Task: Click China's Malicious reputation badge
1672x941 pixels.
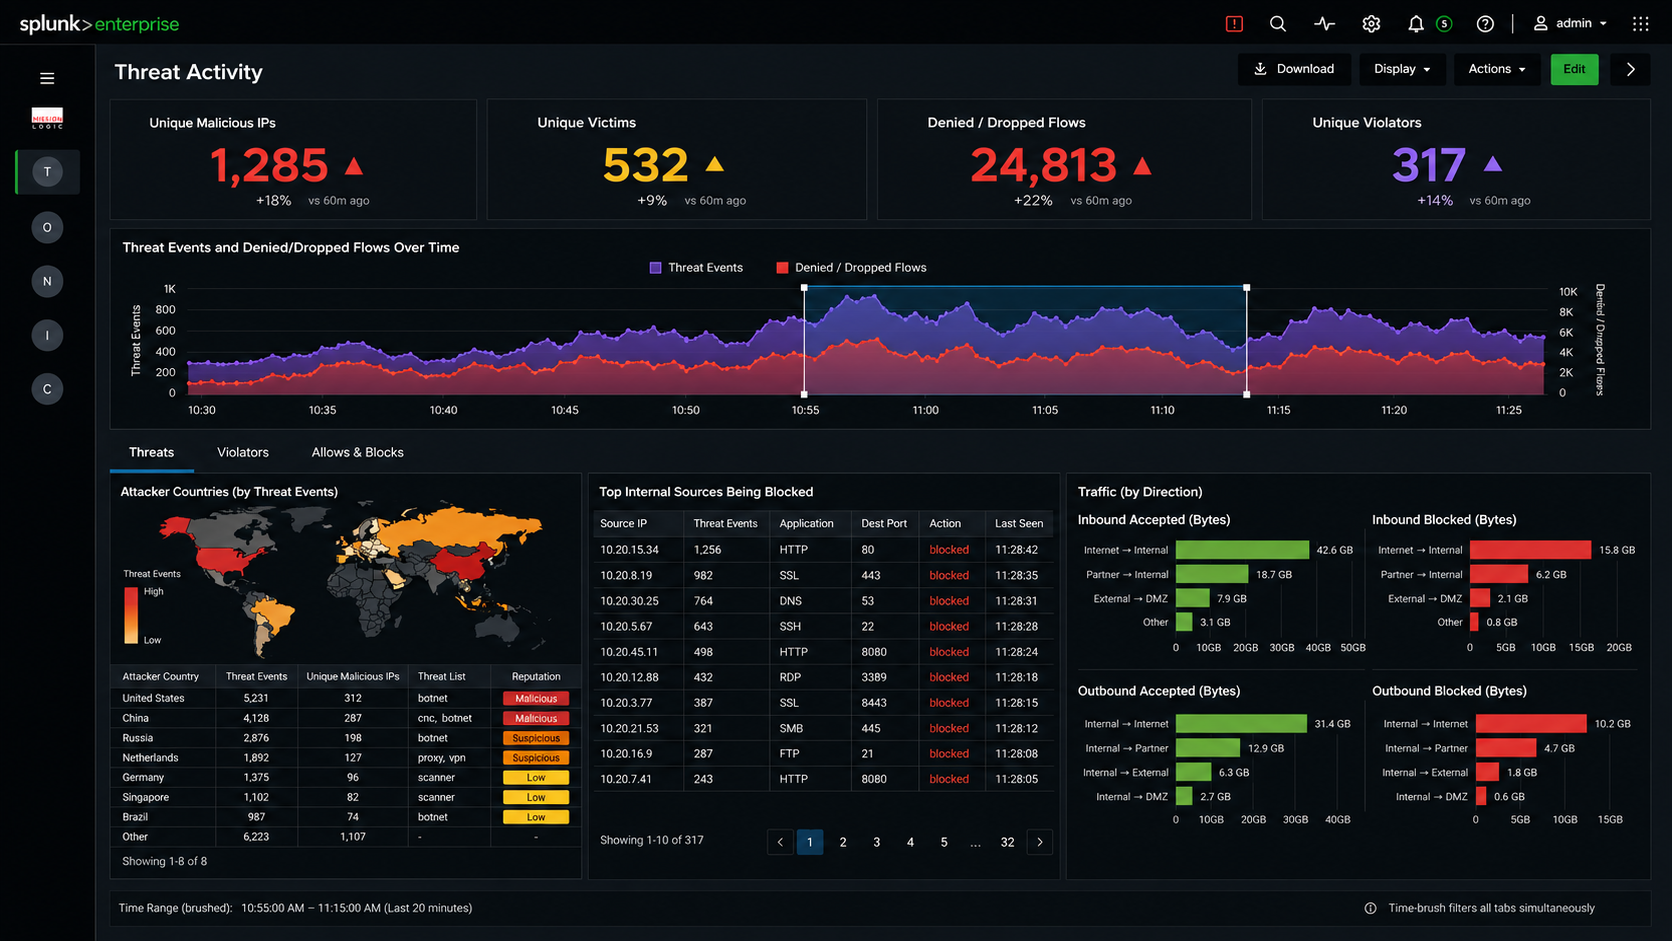Action: tap(536, 718)
